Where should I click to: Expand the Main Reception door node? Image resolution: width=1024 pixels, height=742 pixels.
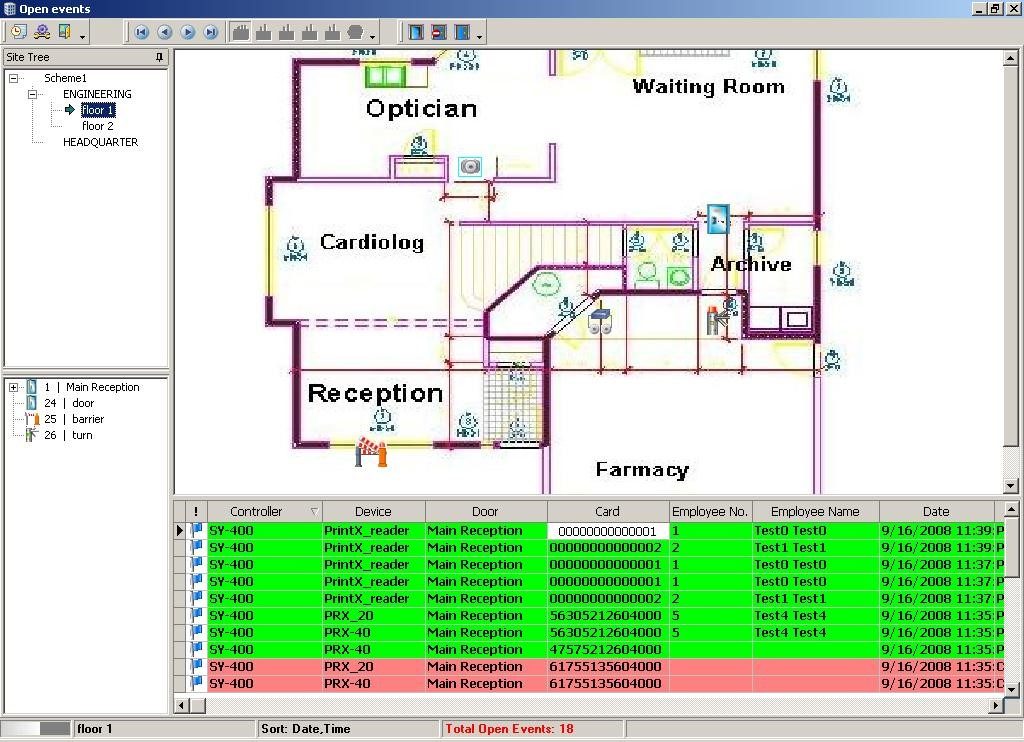tap(14, 387)
